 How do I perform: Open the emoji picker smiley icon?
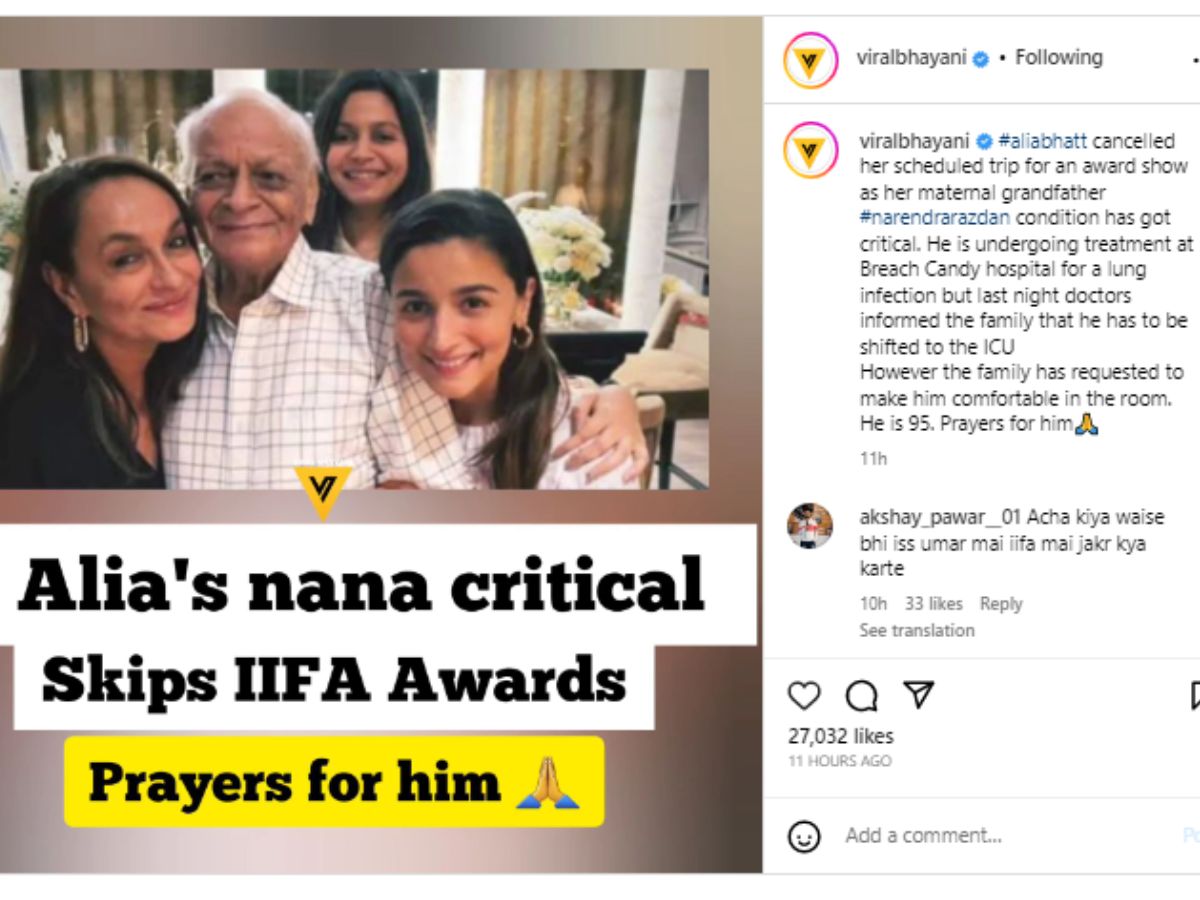[804, 836]
